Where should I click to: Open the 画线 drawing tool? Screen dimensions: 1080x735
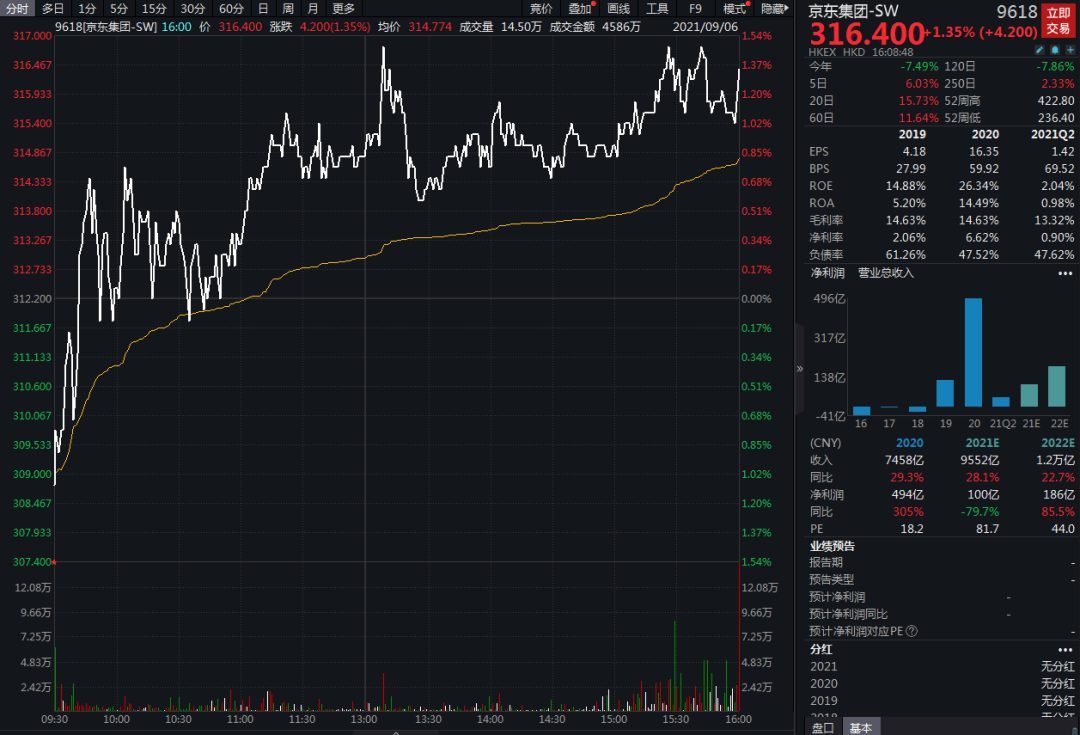[x=619, y=8]
